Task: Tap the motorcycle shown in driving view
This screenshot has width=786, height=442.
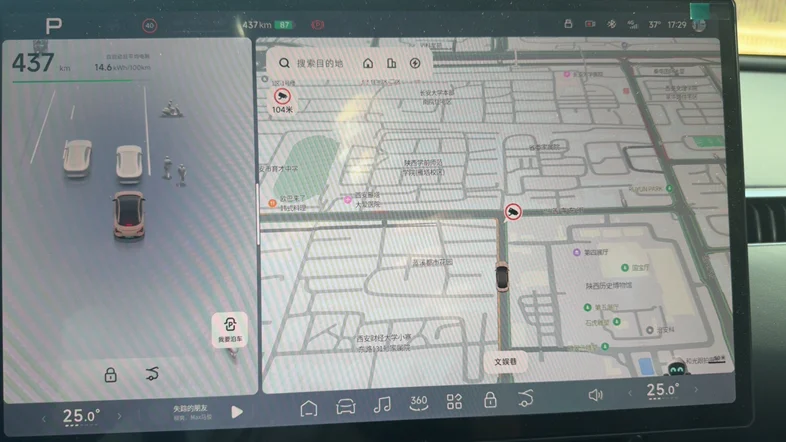Action: 172,109
